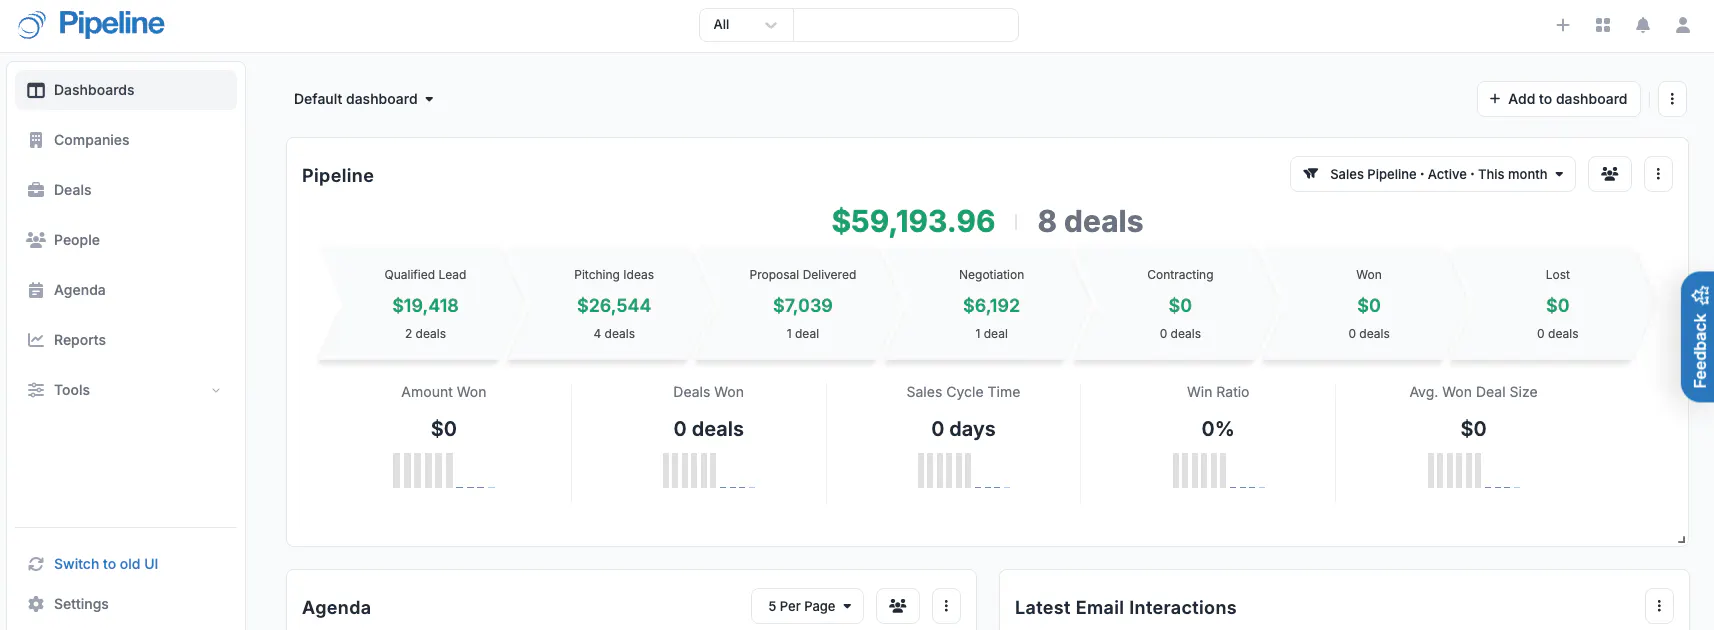Select the Negotiation stage
The width and height of the screenshot is (1714, 630).
(991, 304)
